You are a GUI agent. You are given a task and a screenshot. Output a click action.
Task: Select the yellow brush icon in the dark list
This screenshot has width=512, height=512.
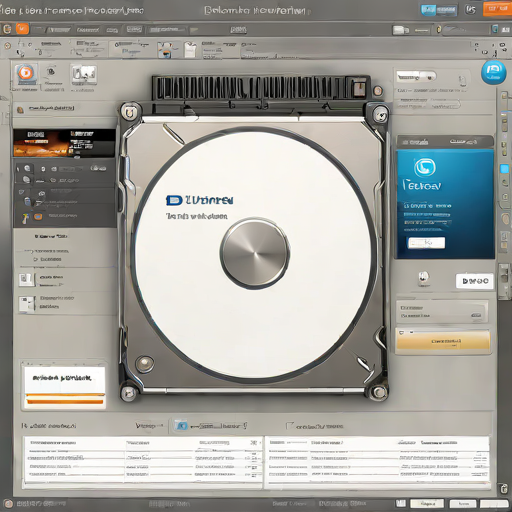tap(25, 218)
